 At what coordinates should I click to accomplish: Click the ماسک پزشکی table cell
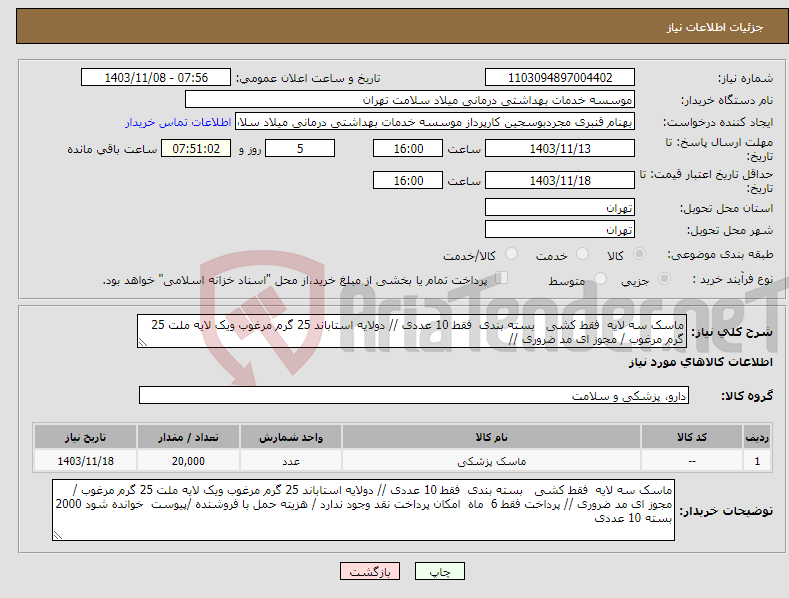pyautogui.click(x=492, y=461)
